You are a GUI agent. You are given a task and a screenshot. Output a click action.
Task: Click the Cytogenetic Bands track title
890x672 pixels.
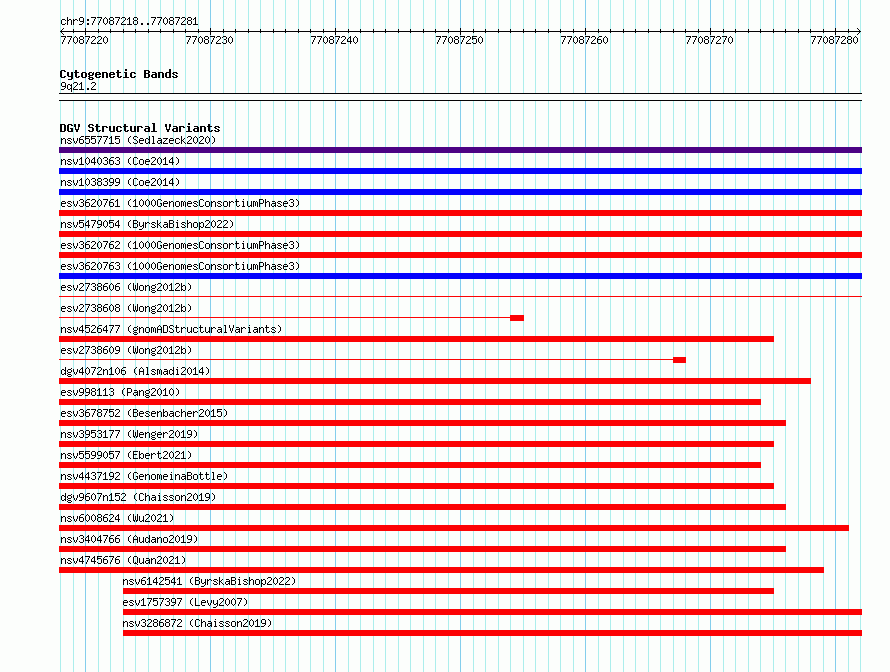click(119, 74)
